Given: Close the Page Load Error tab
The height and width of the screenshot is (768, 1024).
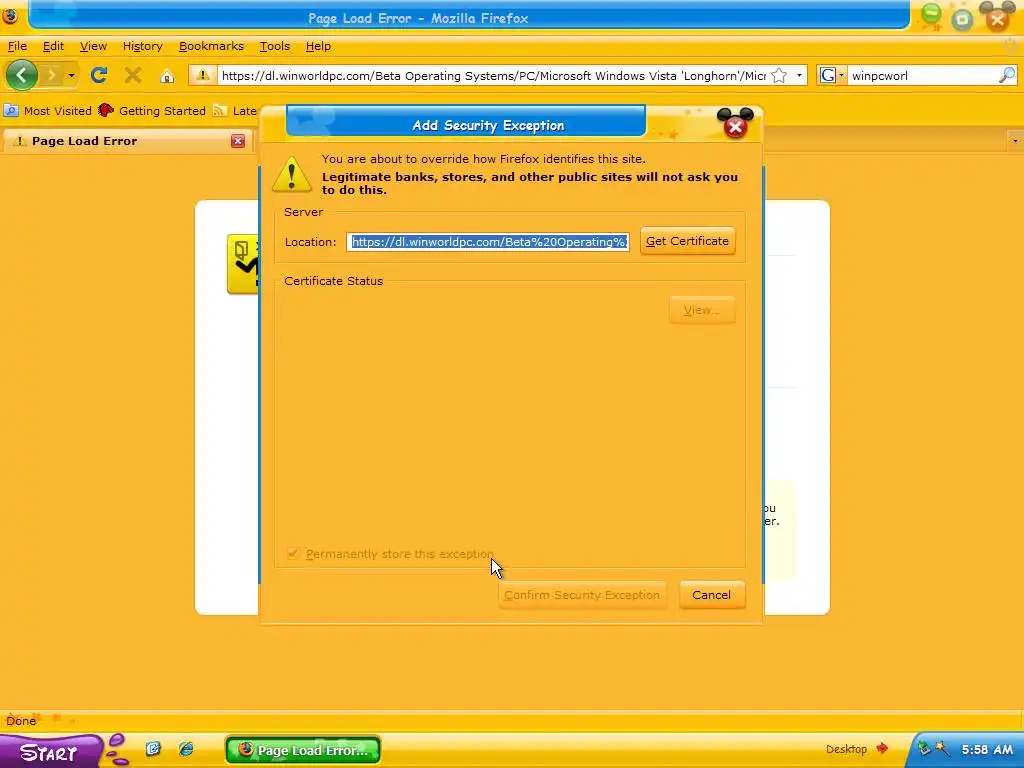Looking at the screenshot, I should (x=238, y=141).
